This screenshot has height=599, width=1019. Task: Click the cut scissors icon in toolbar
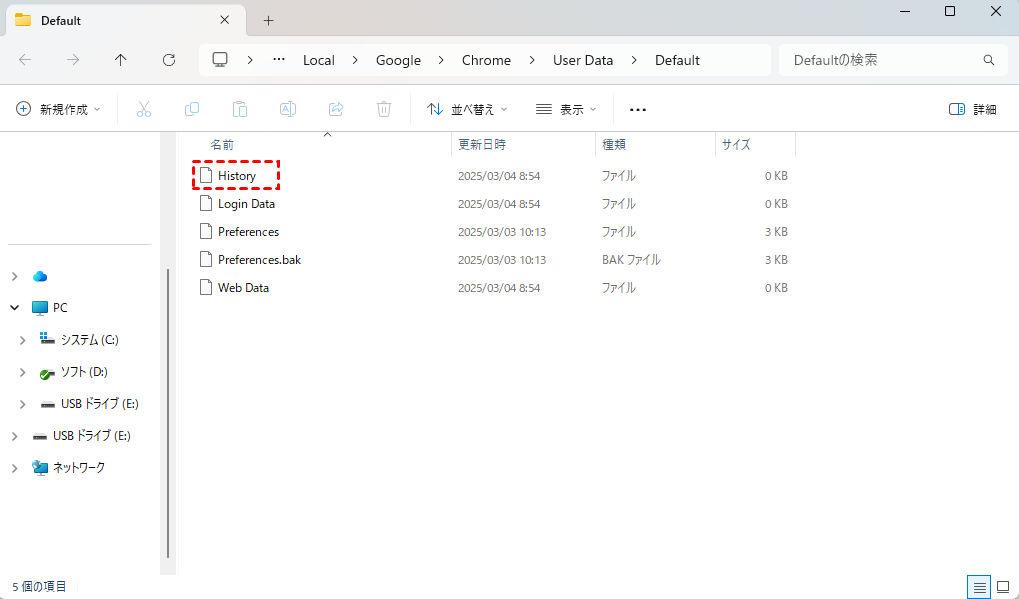tap(144, 109)
